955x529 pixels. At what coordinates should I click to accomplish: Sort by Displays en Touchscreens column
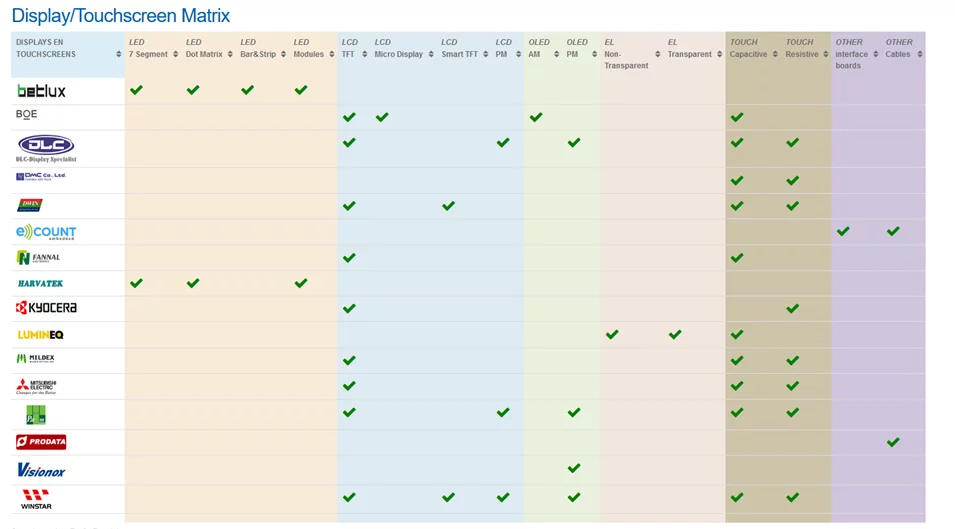coord(119,54)
